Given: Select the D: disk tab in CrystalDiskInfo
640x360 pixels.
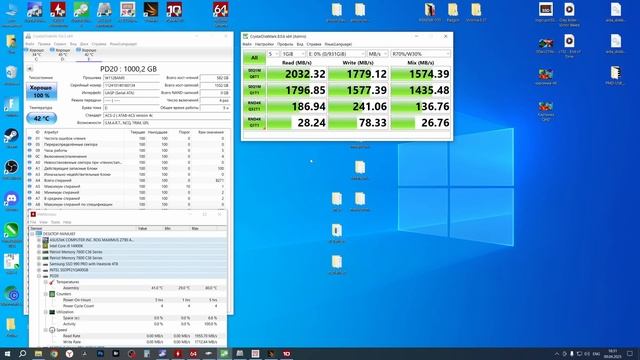Looking at the screenshot, I should [x=62, y=54].
